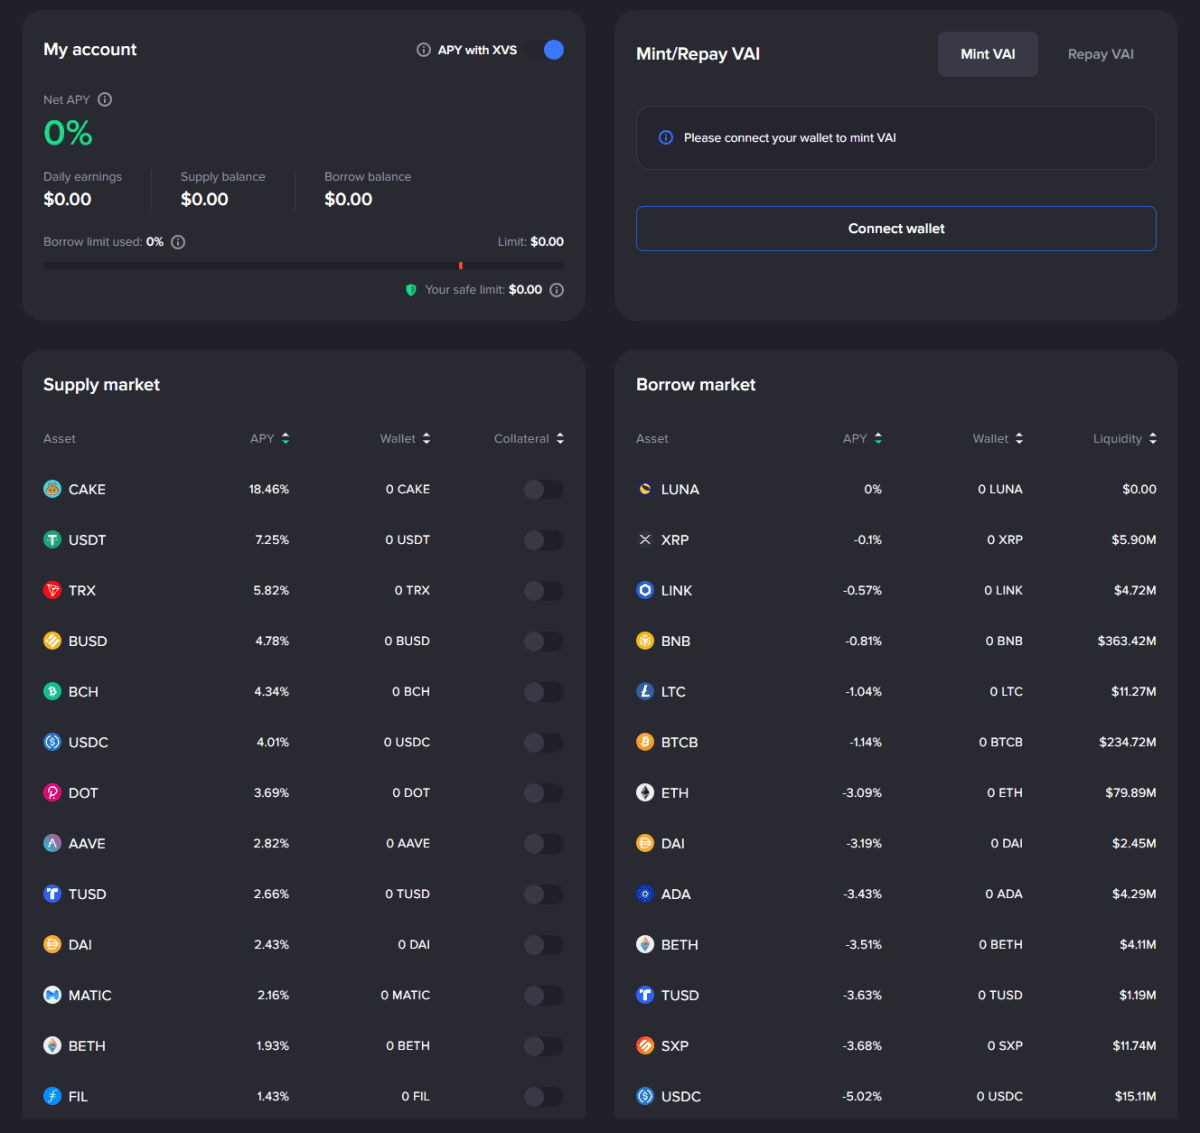Viewport: 1200px width, 1133px height.
Task: Click the AAVE token icon in Supply market
Action: coord(52,843)
